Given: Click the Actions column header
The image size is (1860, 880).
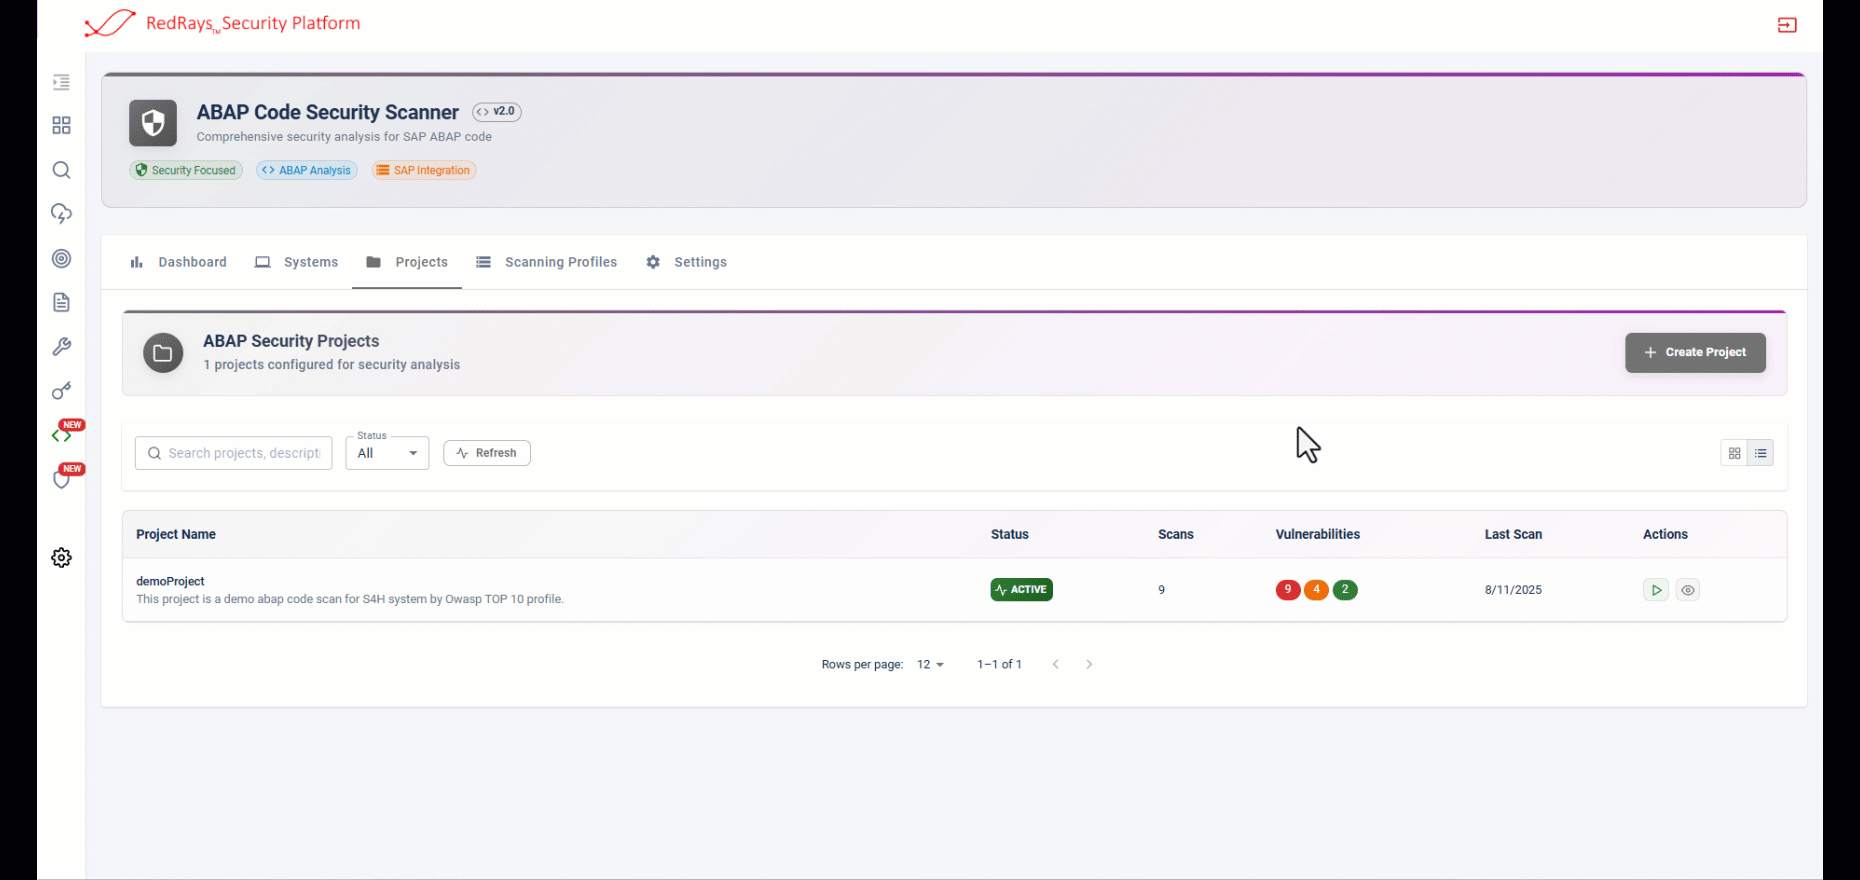Looking at the screenshot, I should click(x=1665, y=535).
